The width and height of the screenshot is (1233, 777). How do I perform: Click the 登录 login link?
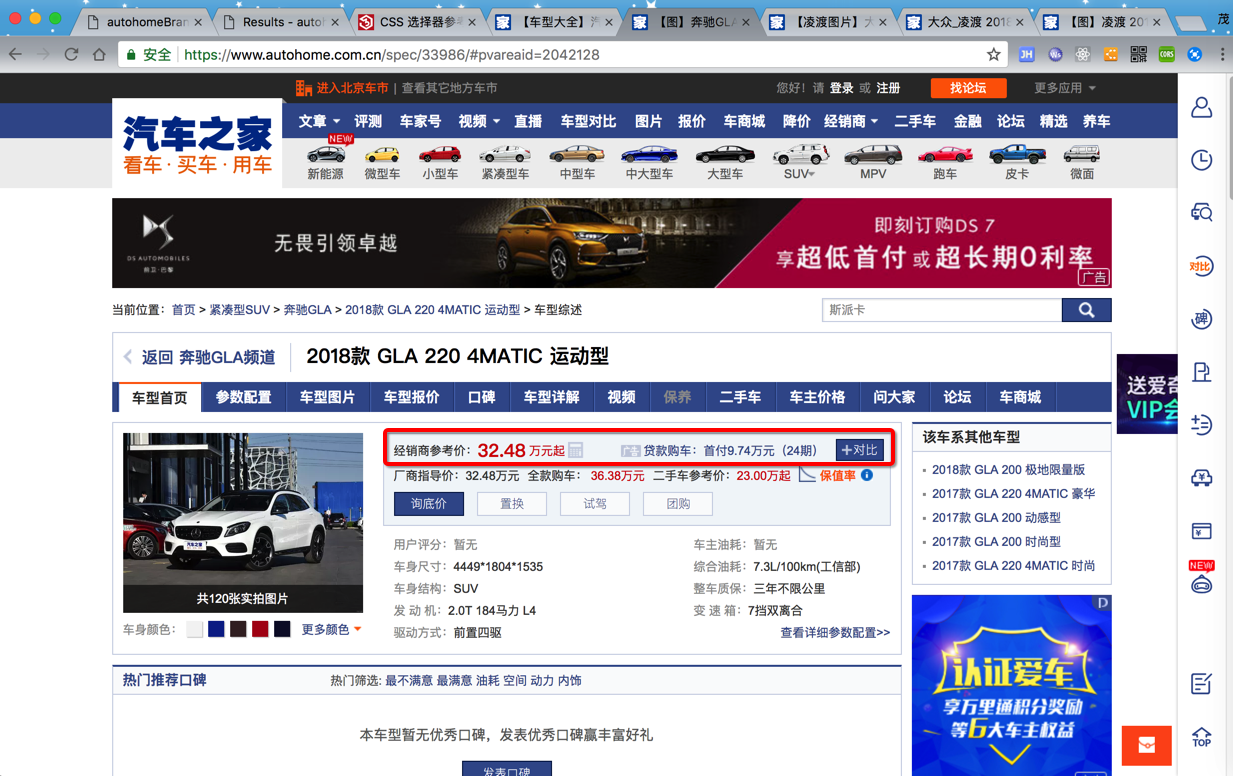(x=841, y=88)
